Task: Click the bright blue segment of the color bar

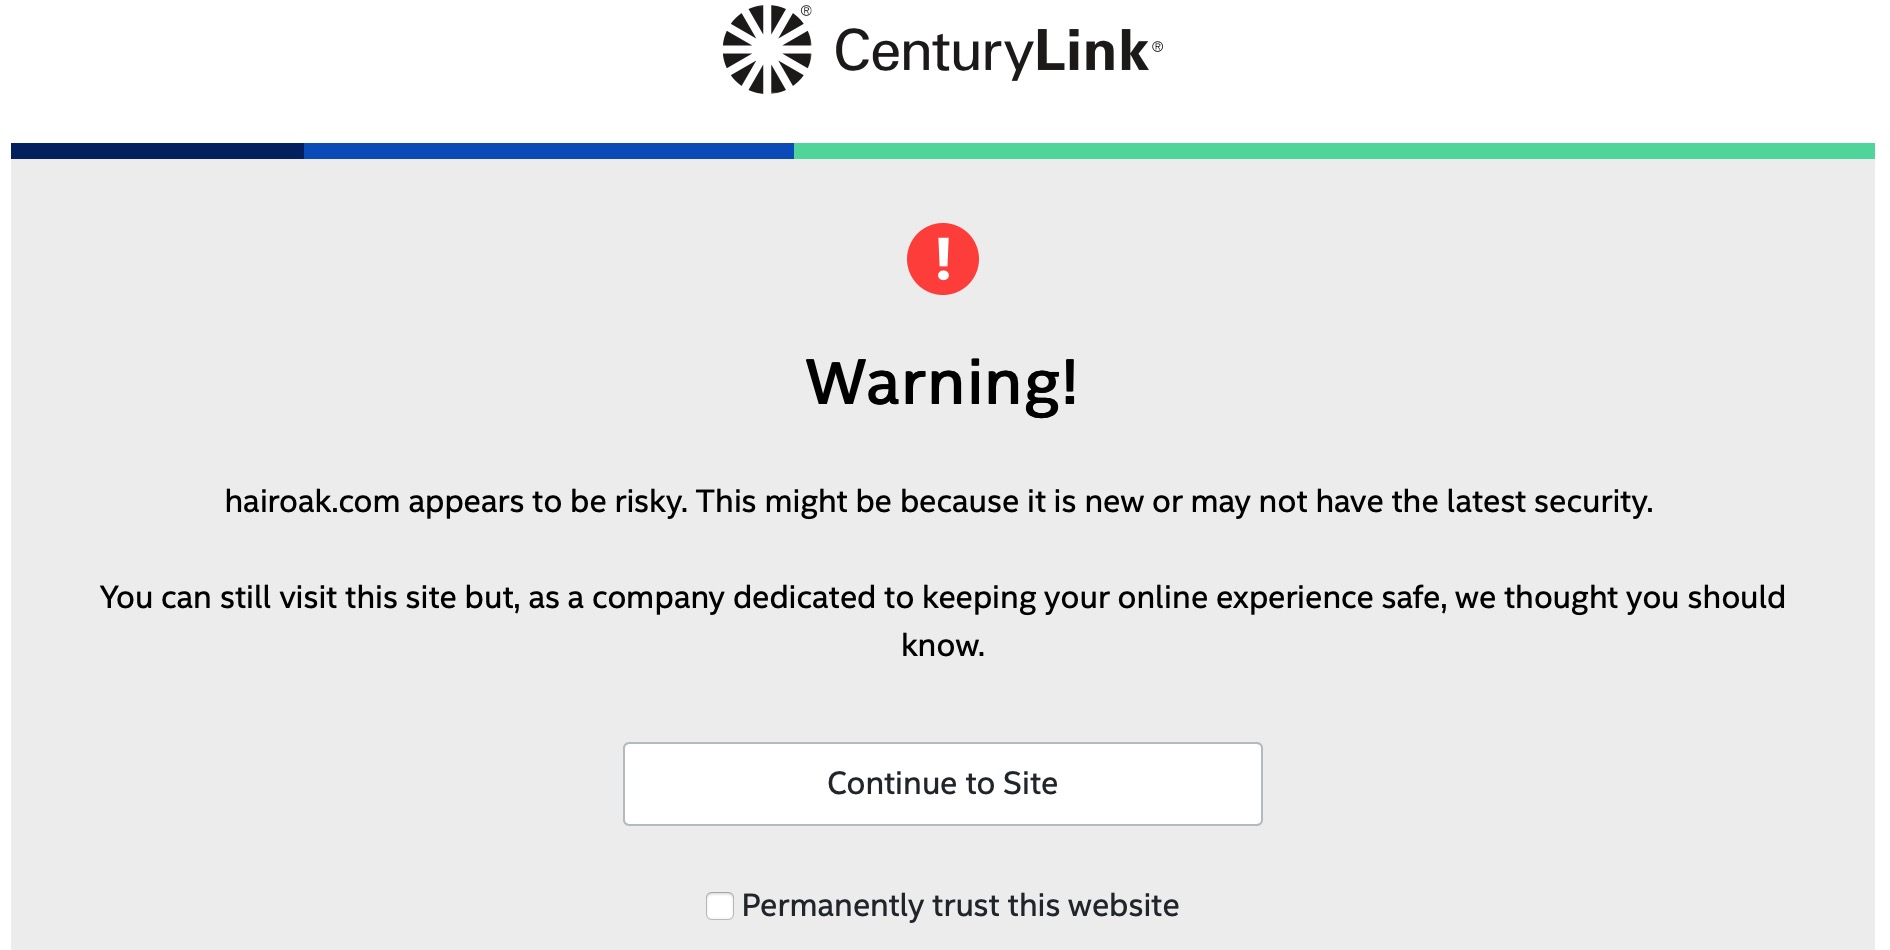Action: click(548, 151)
